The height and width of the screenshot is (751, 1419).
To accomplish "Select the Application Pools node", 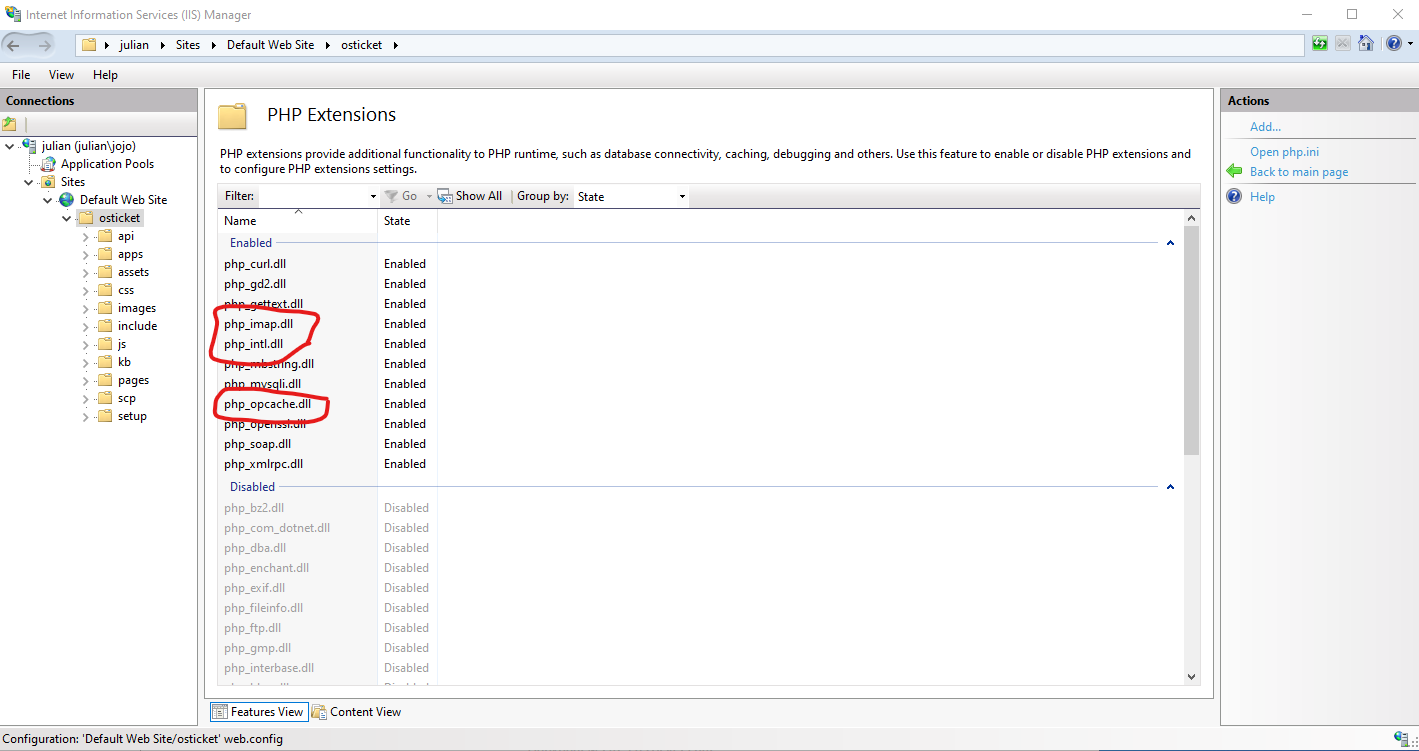I will pyautogui.click(x=107, y=164).
